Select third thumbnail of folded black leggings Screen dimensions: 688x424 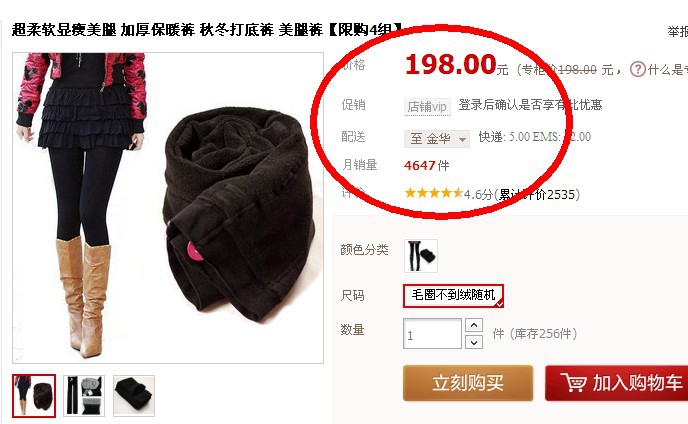(x=134, y=395)
